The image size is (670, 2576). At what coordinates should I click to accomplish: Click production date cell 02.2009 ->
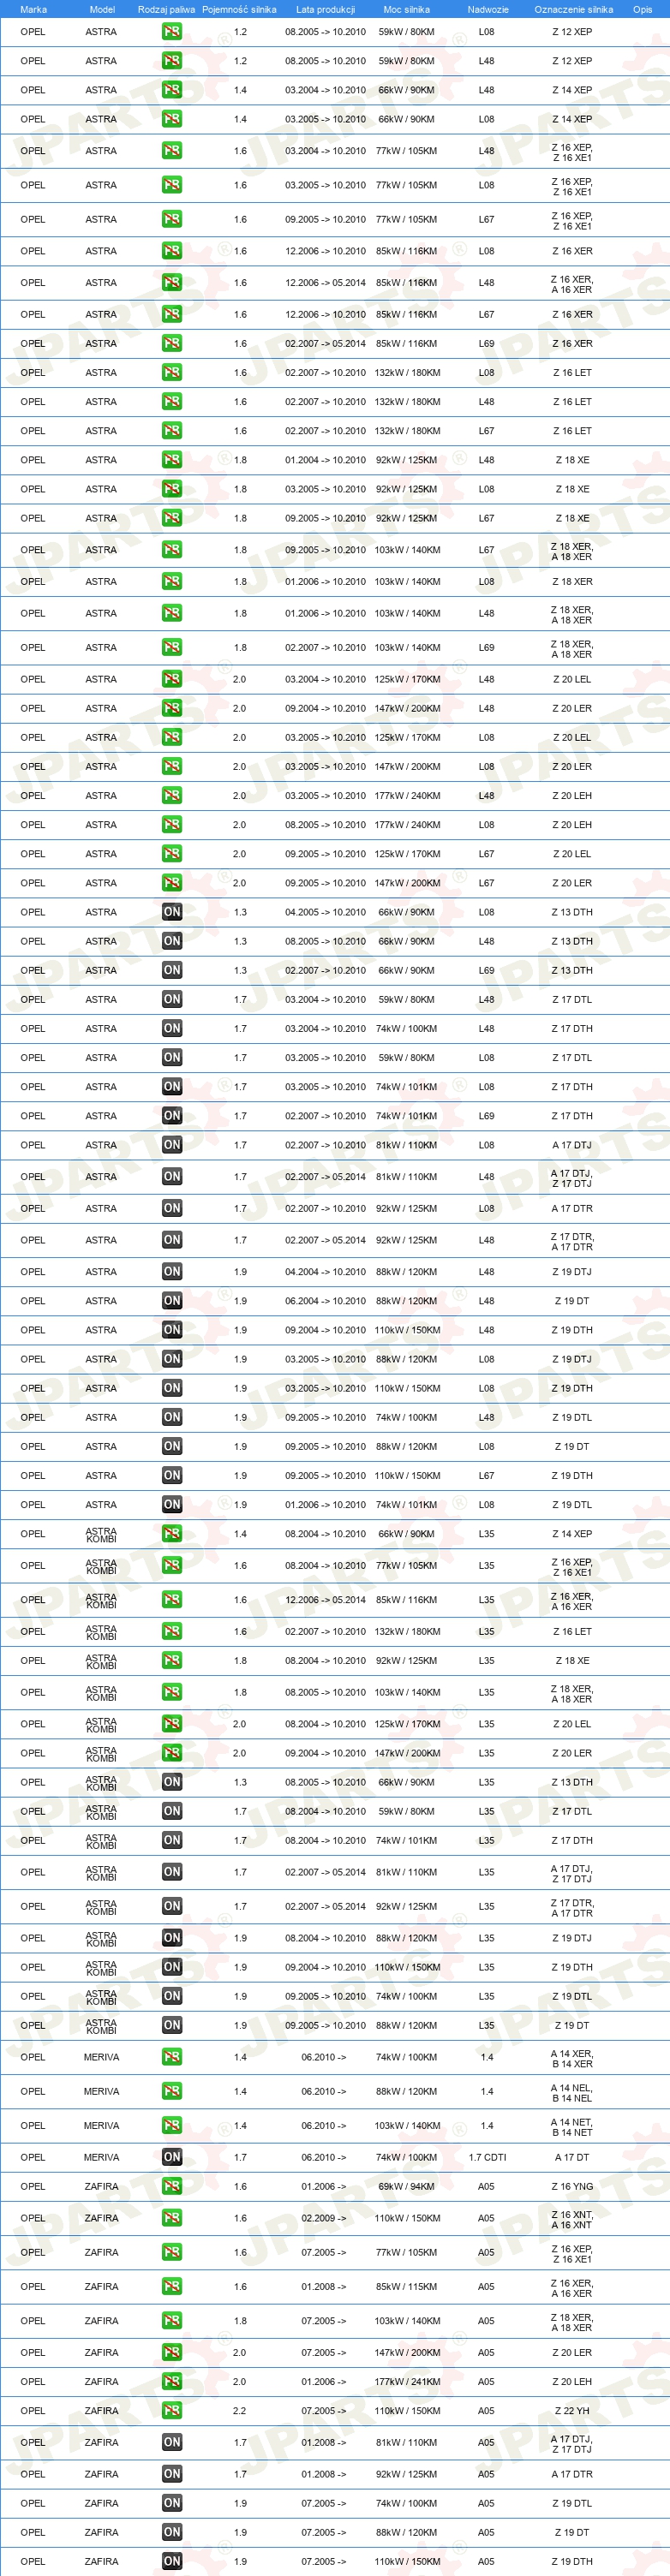324,2218
